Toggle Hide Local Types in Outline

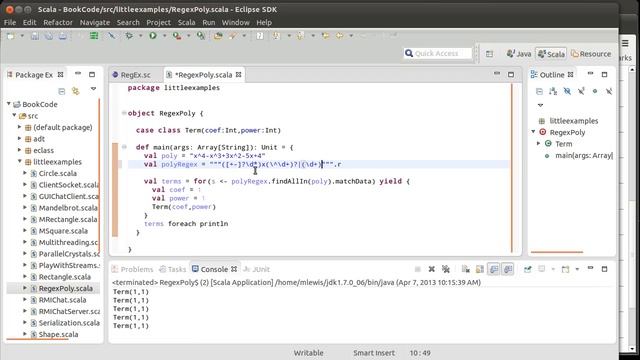pos(609,91)
